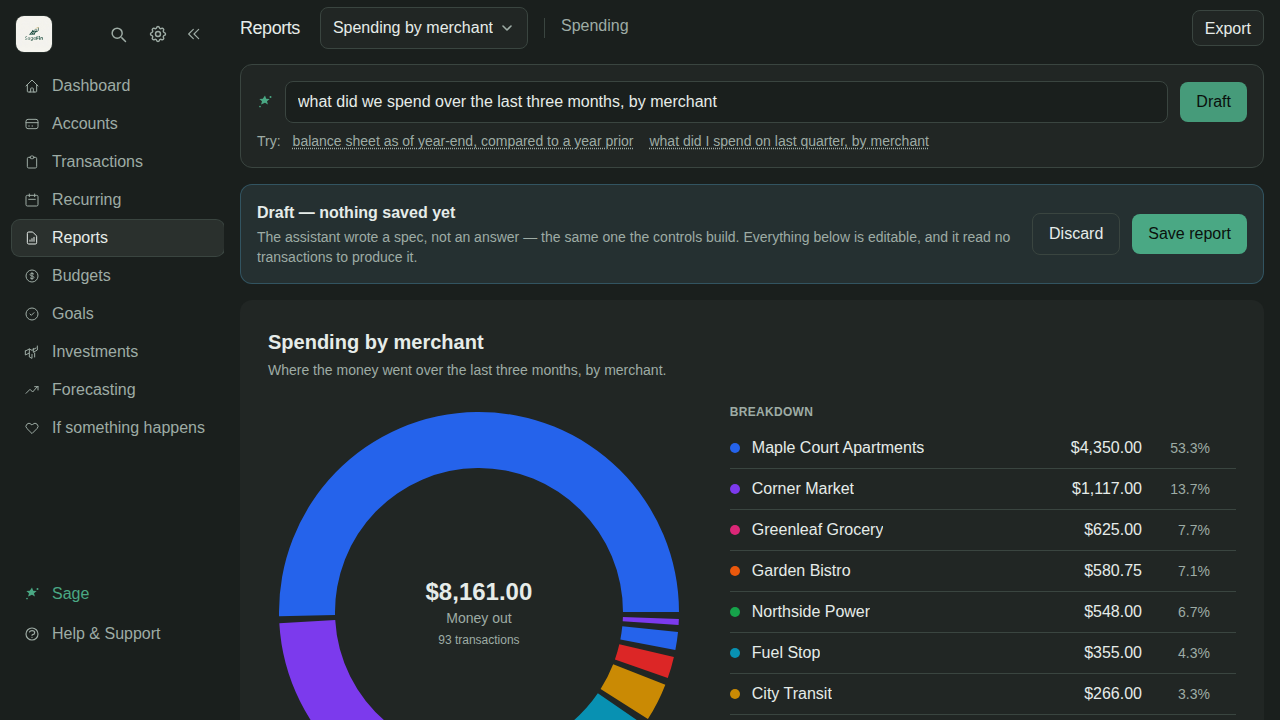Image resolution: width=1280 pixels, height=720 pixels.
Task: Click the Dashboard home icon
Action: click(x=32, y=86)
